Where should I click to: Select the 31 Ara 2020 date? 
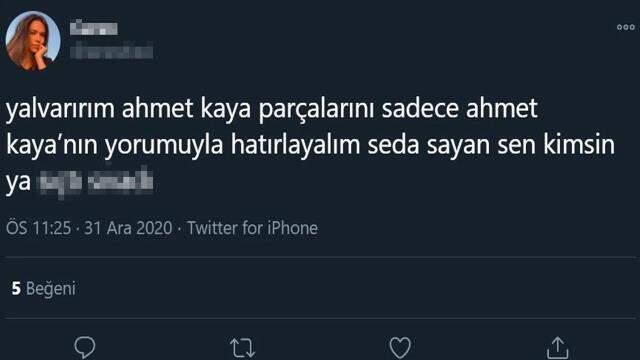128,228
